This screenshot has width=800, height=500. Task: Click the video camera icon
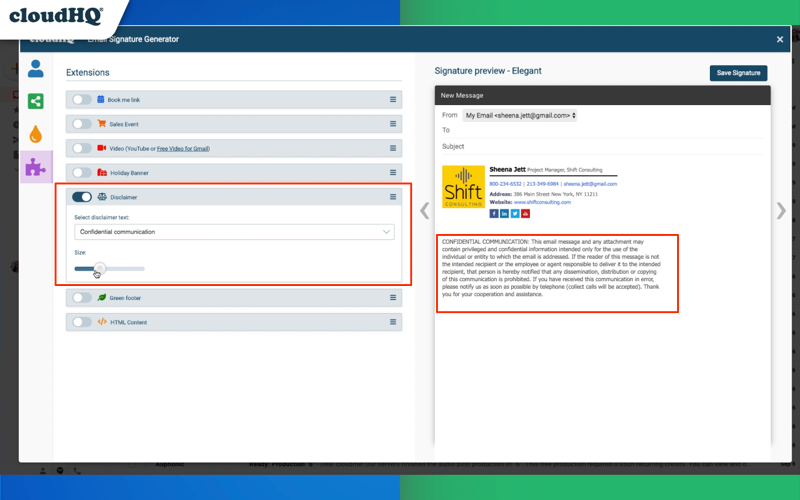click(x=102, y=148)
